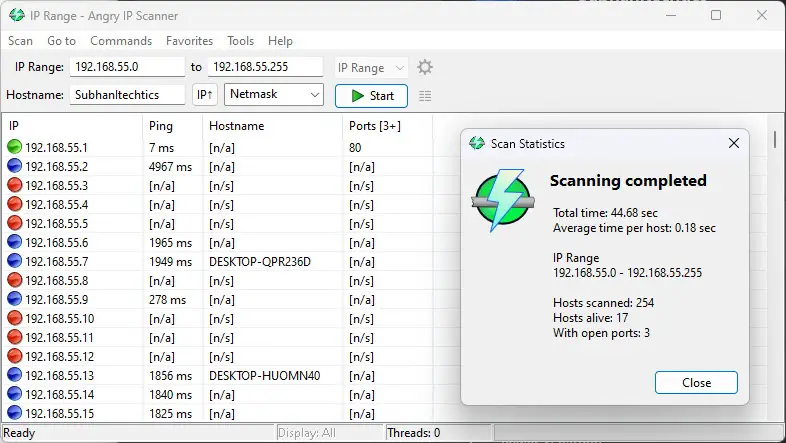Click the IP↑ lookup button
Screen dimensions: 786x443
pos(205,95)
